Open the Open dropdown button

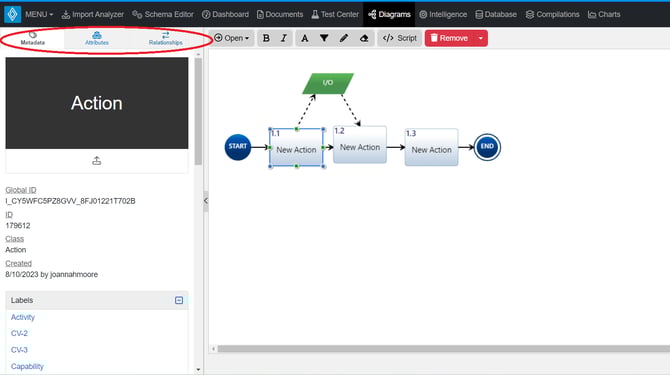point(232,38)
